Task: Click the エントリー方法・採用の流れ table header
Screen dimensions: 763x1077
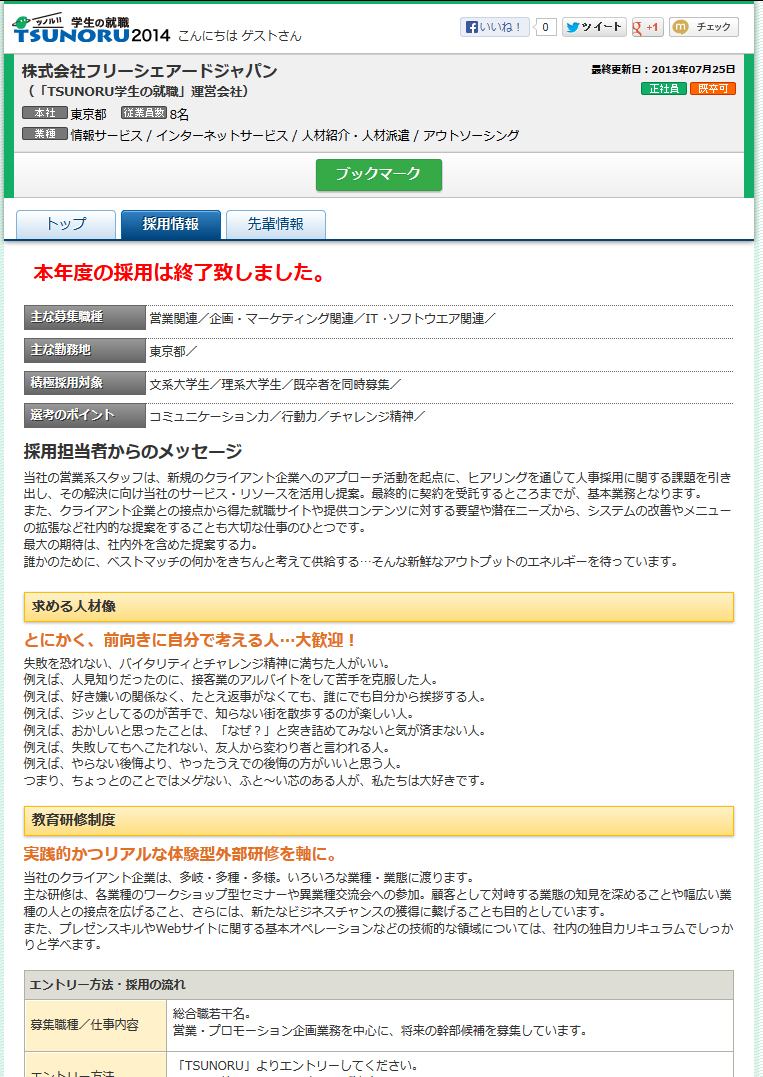Action: click(x=378, y=985)
